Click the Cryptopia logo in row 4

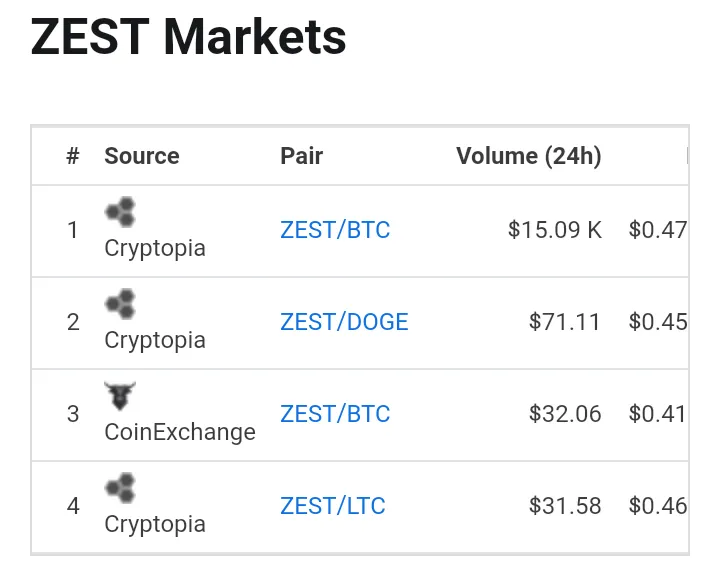coord(120,487)
